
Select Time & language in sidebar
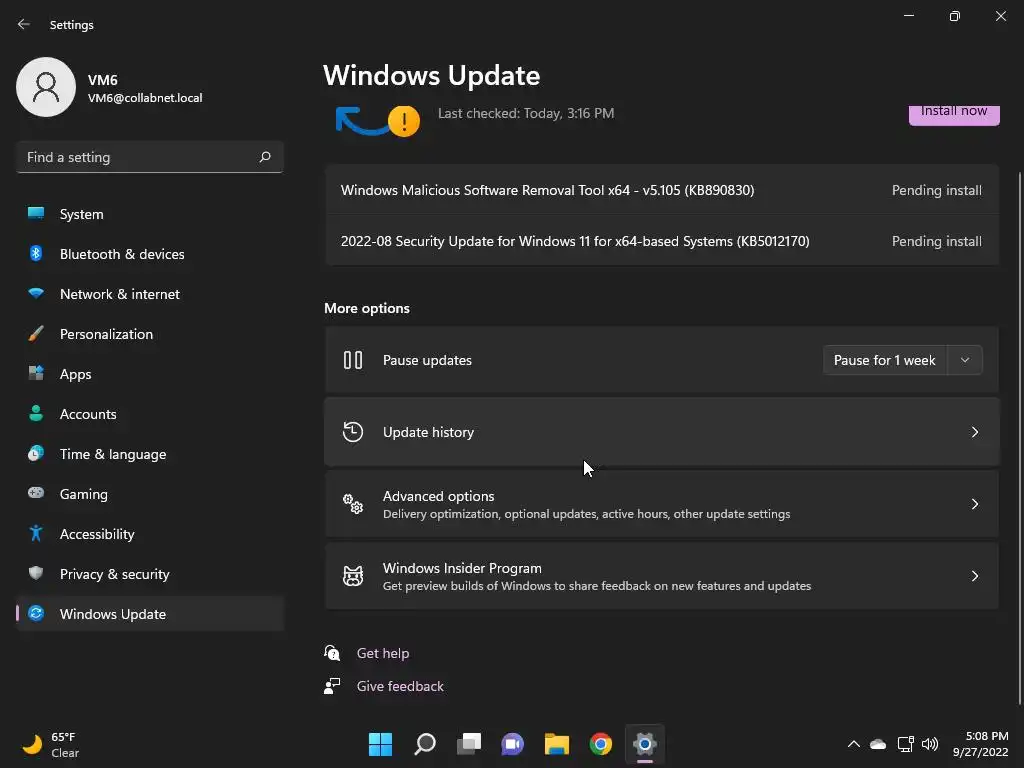click(150, 454)
